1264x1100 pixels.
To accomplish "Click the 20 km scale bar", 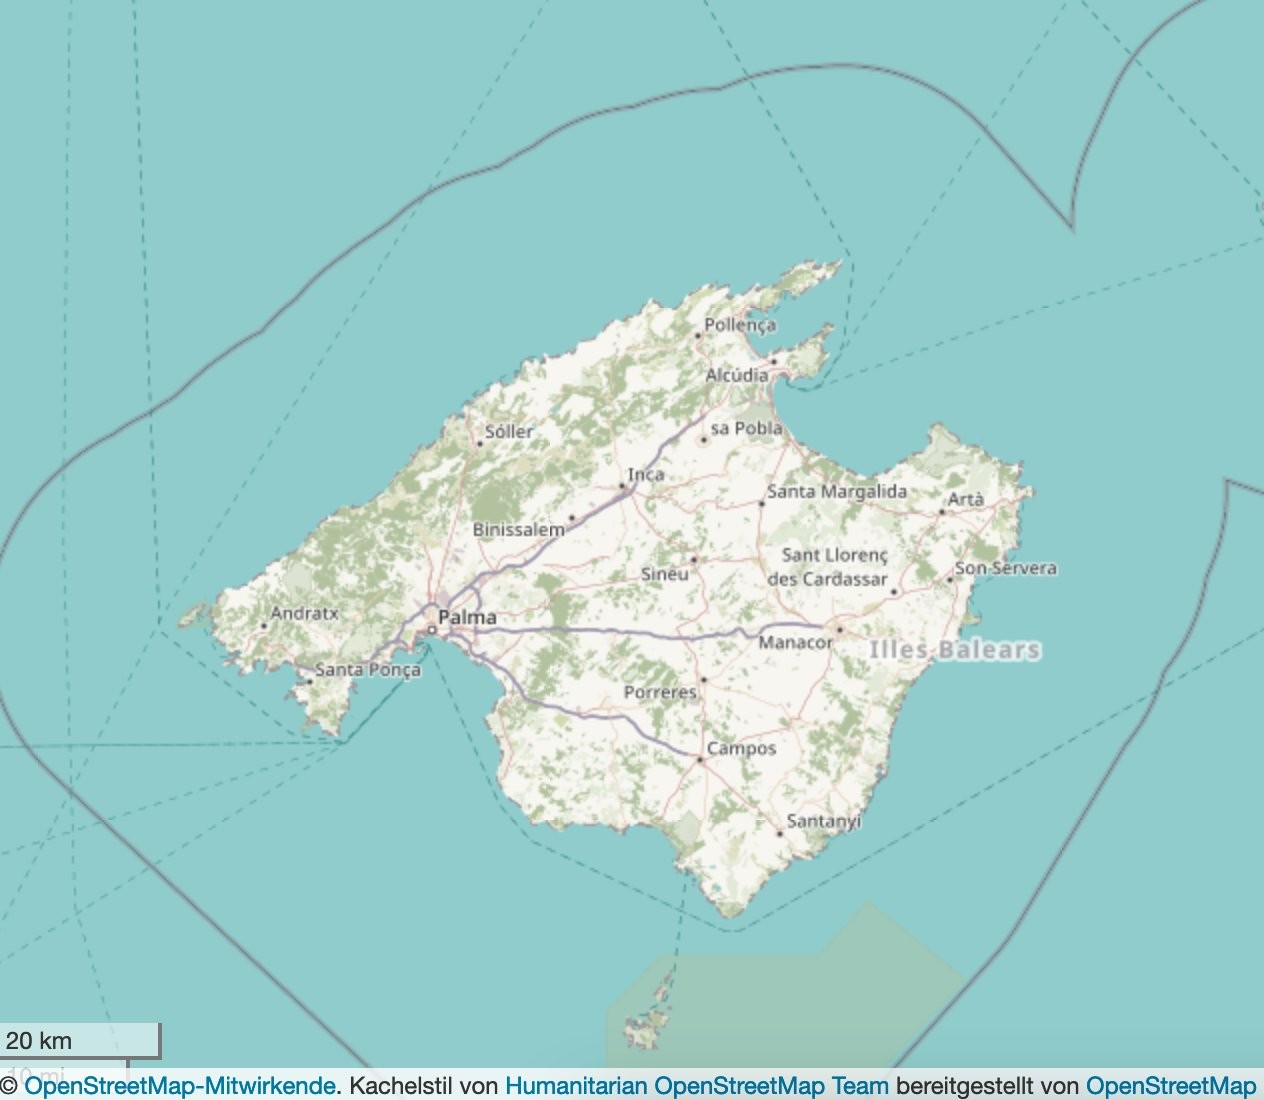I will coord(80,1040).
